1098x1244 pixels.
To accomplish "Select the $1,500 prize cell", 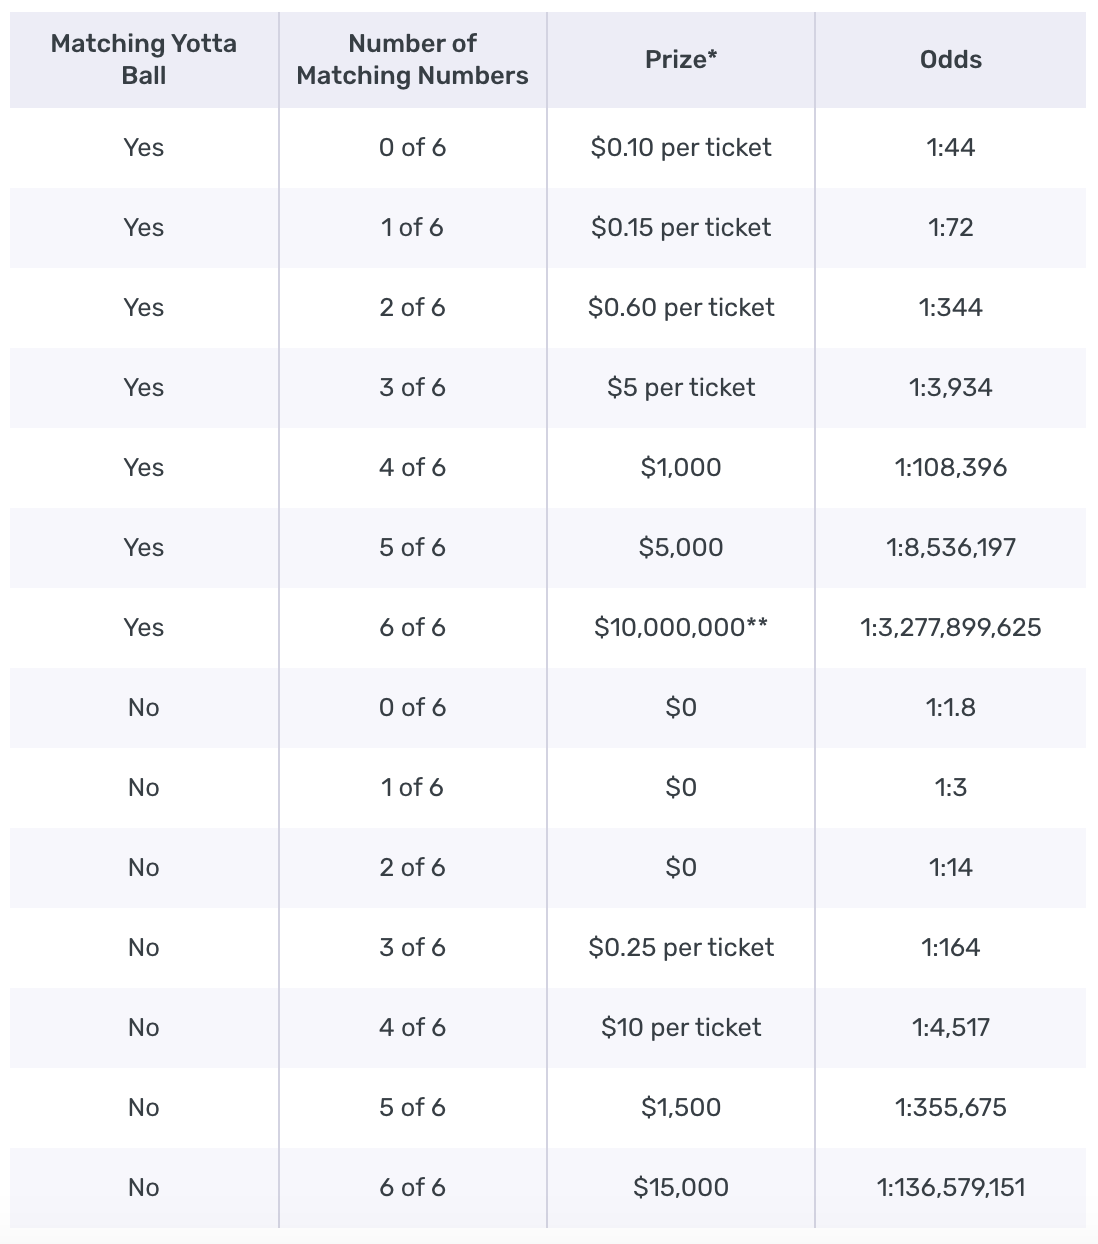I will click(x=681, y=1107).
